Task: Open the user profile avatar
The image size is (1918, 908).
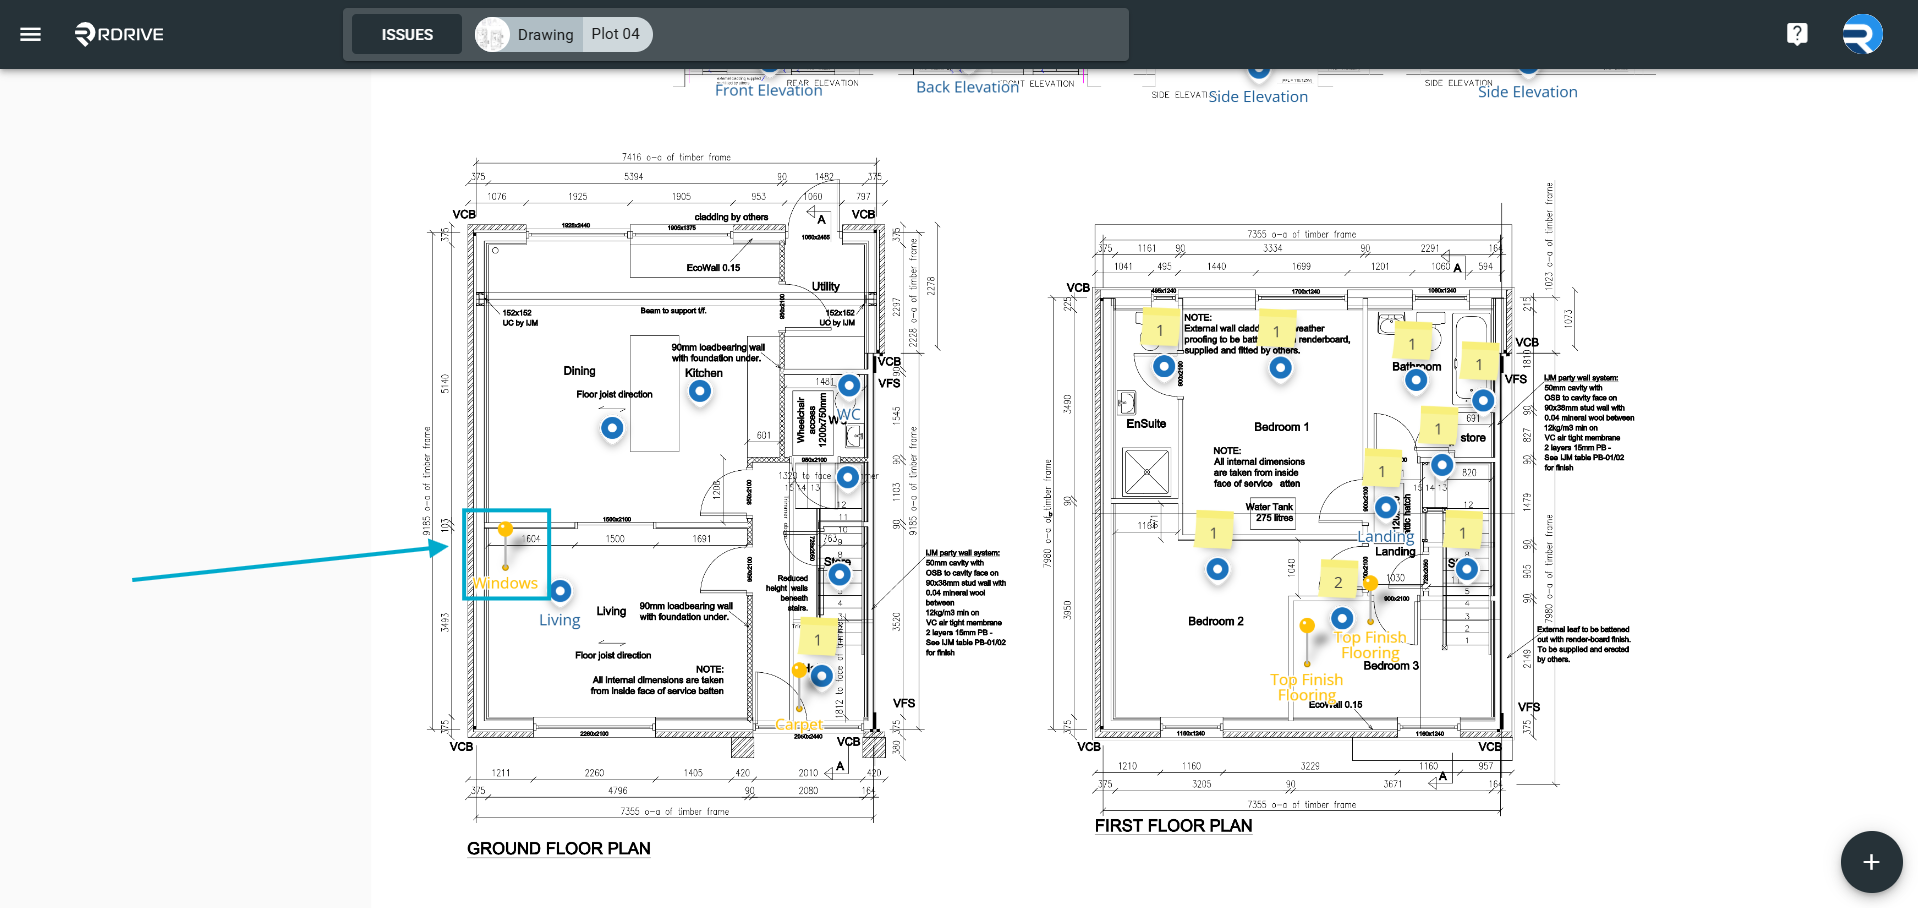Action: (1862, 34)
